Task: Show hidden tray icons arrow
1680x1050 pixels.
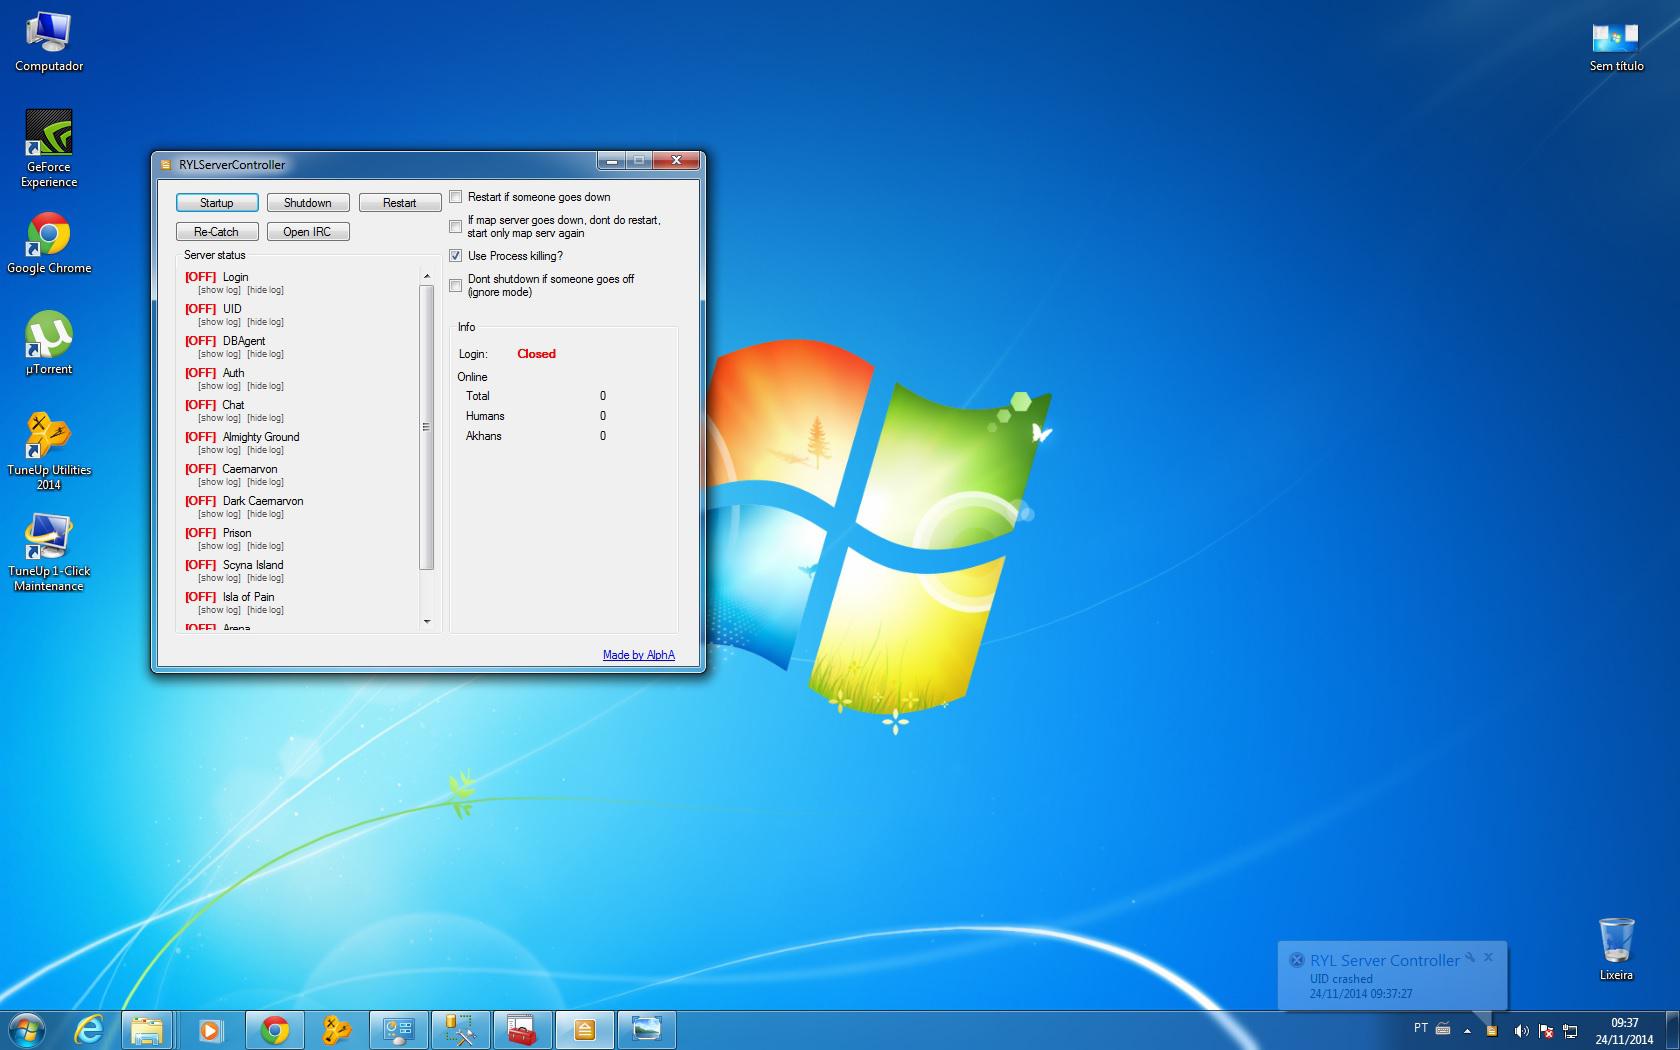Action: (1467, 1030)
